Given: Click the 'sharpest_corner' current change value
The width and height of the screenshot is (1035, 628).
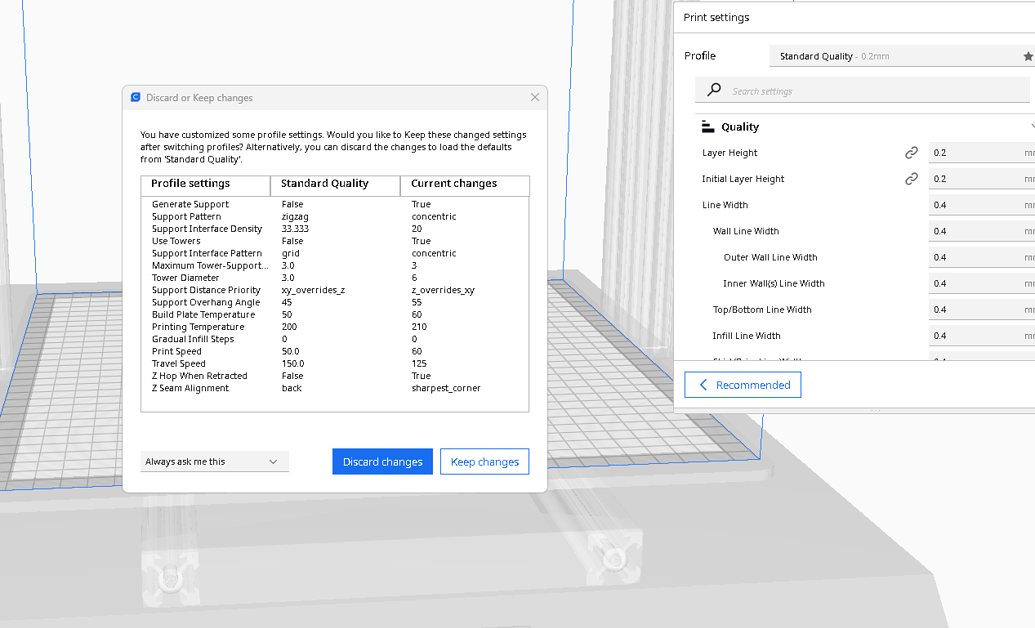Looking at the screenshot, I should point(446,388).
